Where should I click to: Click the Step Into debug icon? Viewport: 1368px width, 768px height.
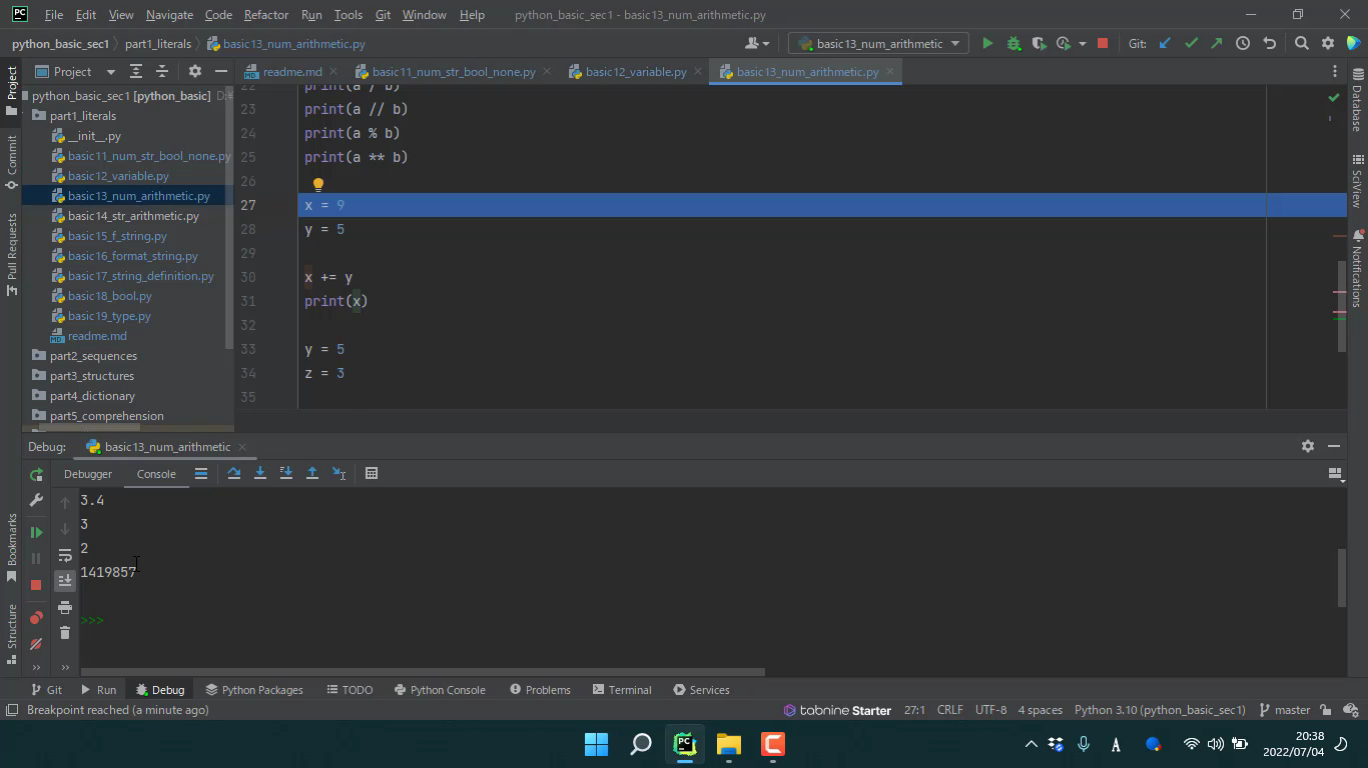(x=260, y=473)
